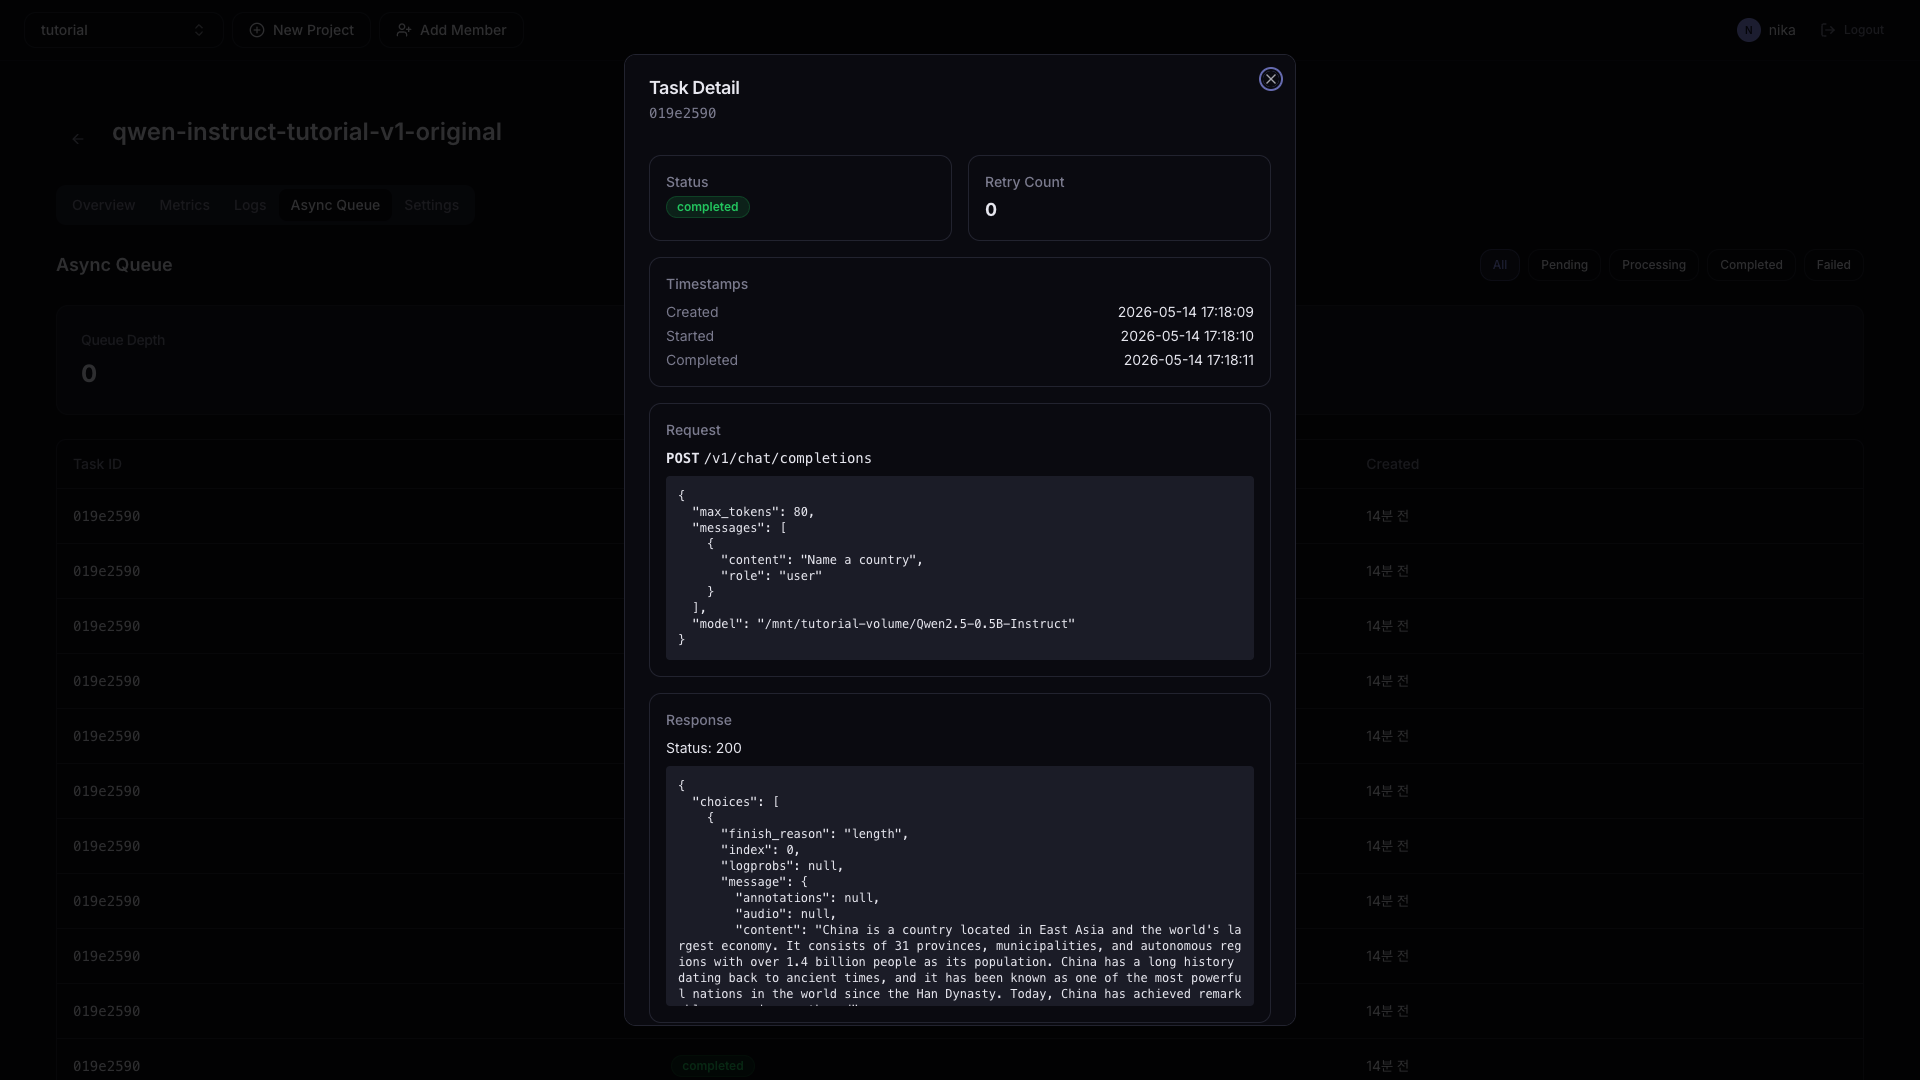Open the Settings tab
This screenshot has width=1920, height=1080.
click(x=431, y=205)
